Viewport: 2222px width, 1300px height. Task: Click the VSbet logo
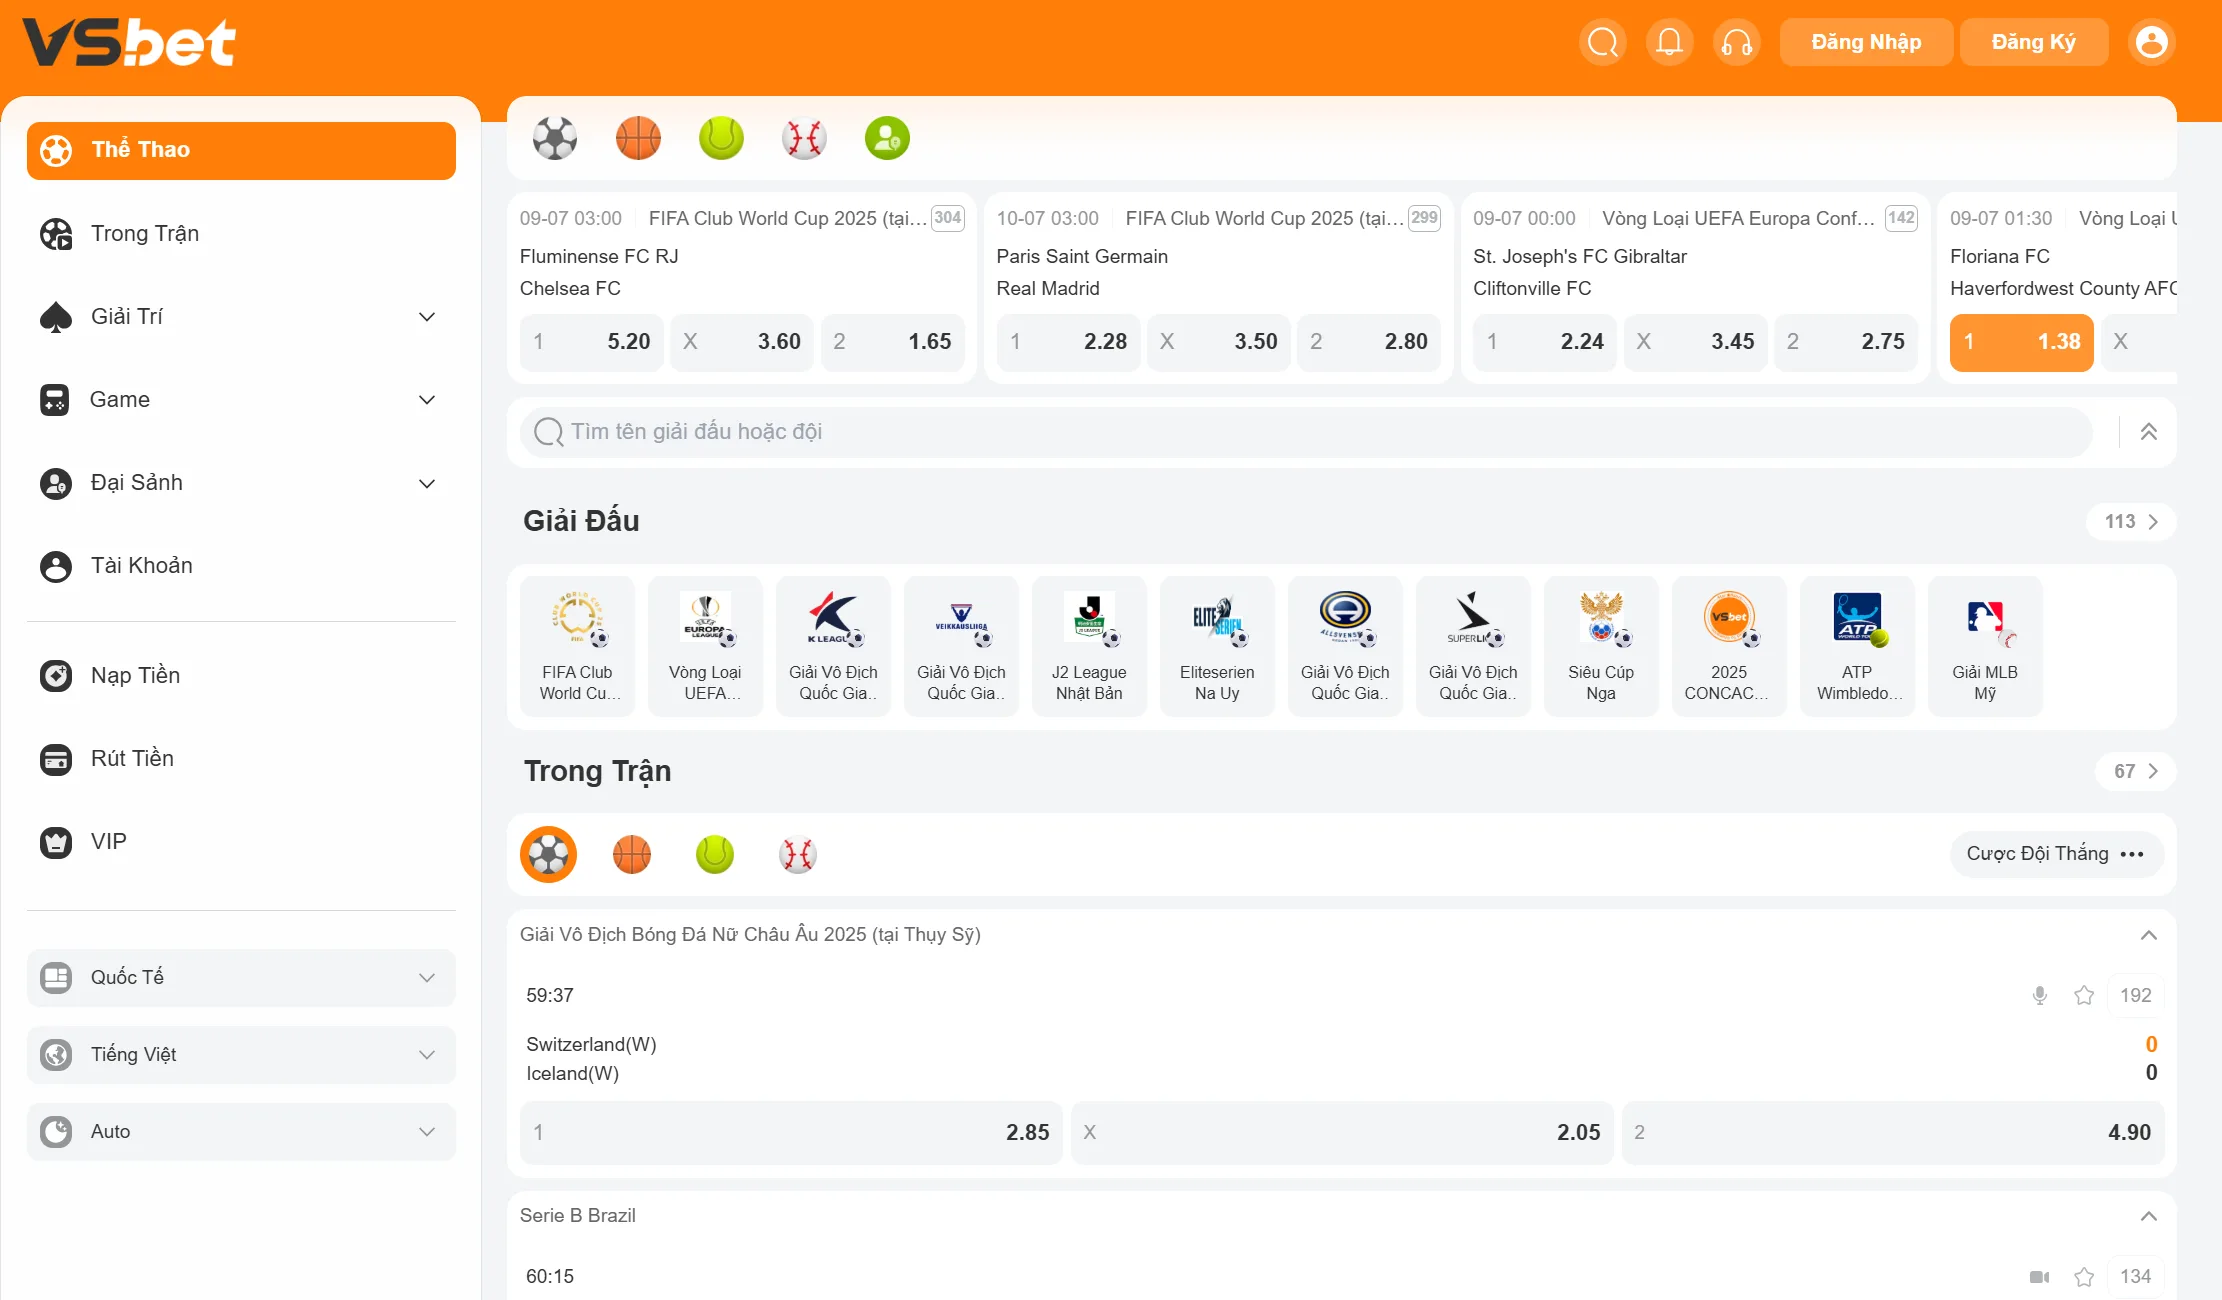coord(129,43)
